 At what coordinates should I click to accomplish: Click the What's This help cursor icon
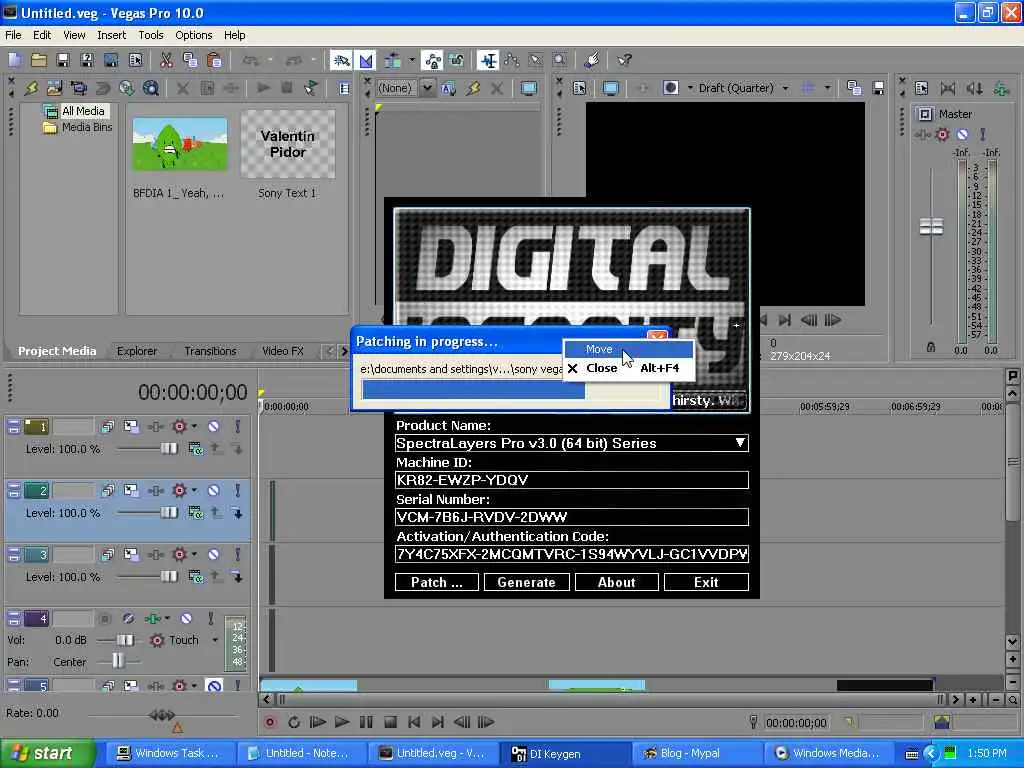[624, 60]
